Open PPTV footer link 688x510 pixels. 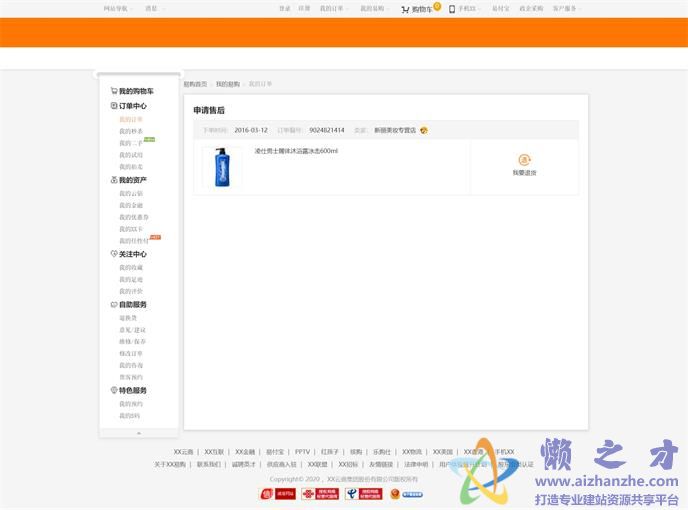[x=302, y=452]
